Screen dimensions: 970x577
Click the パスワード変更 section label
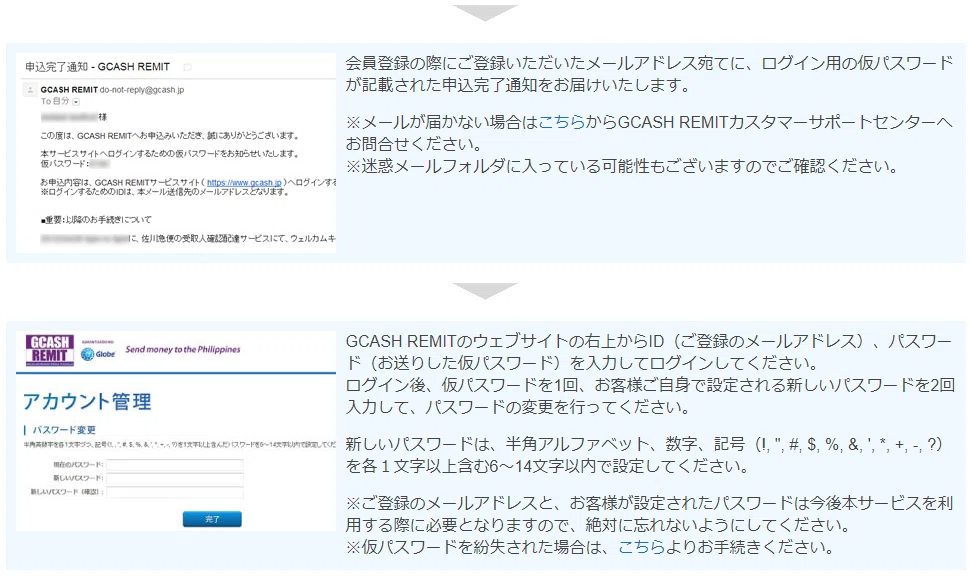[x=64, y=430]
